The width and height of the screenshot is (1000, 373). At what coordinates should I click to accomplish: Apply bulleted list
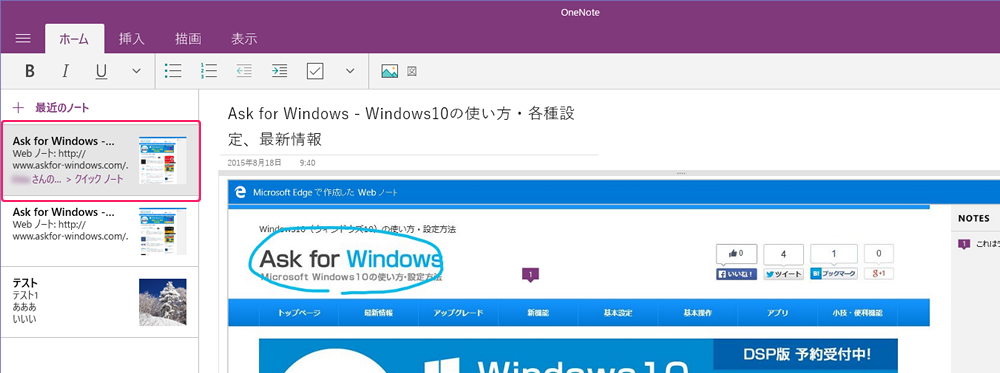(x=173, y=71)
